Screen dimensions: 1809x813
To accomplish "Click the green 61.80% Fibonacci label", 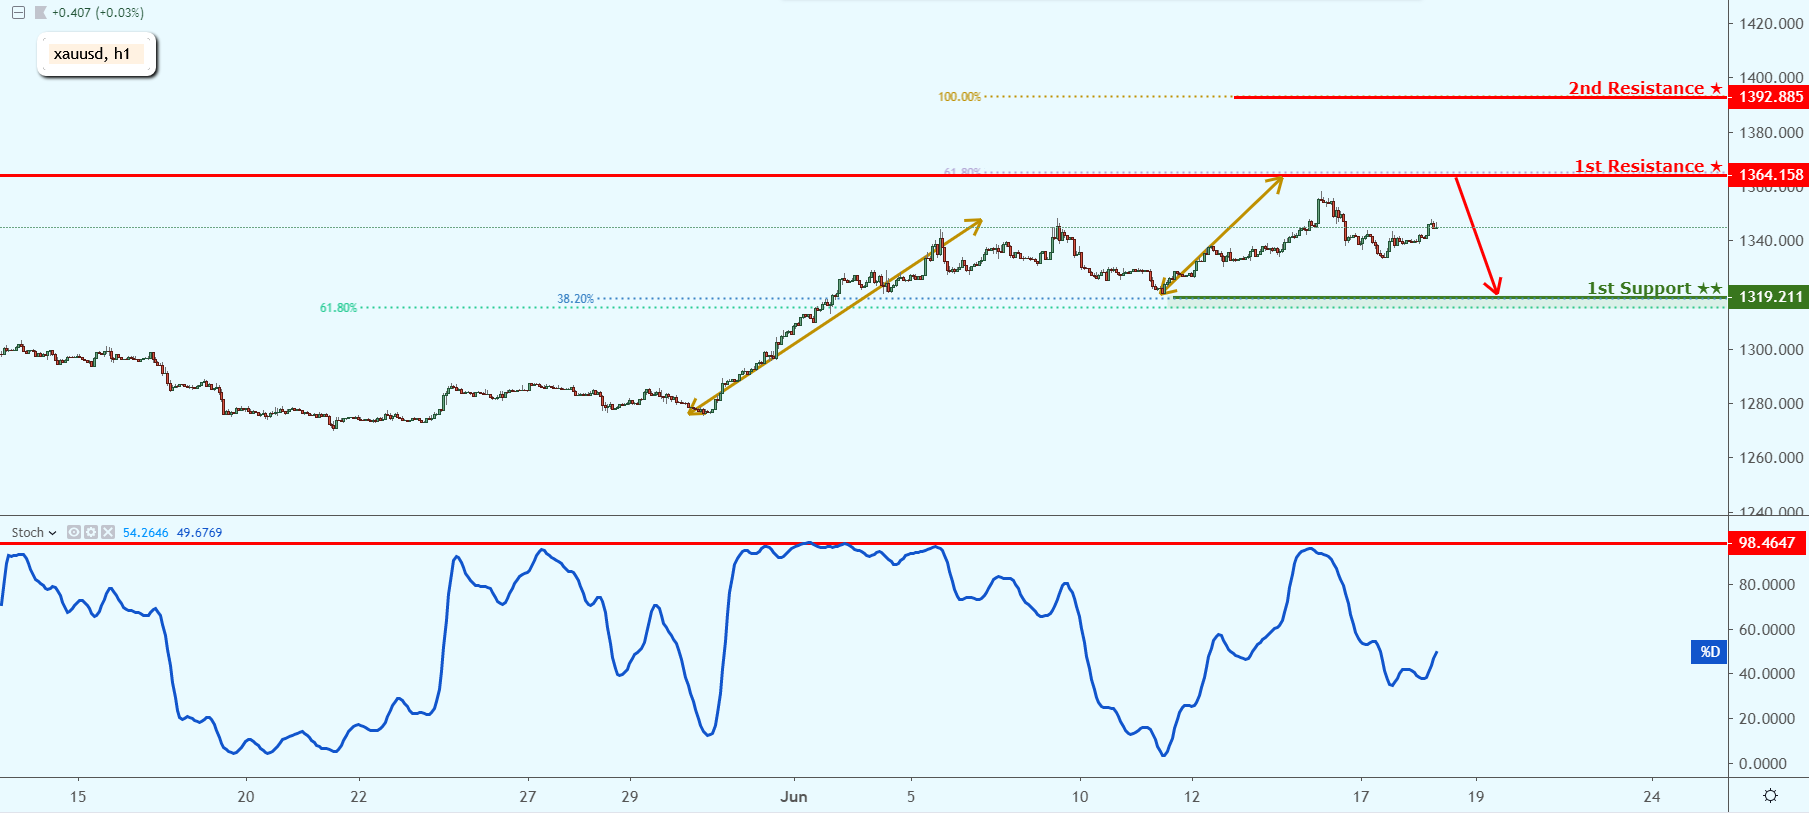I will [x=338, y=308].
